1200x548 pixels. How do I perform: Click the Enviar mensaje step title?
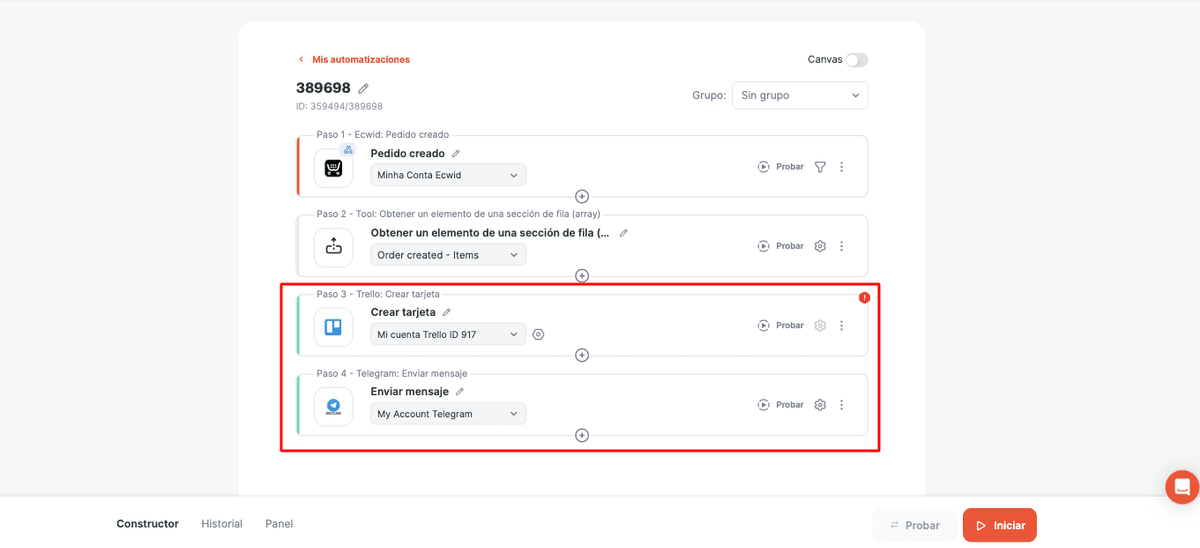pos(410,392)
